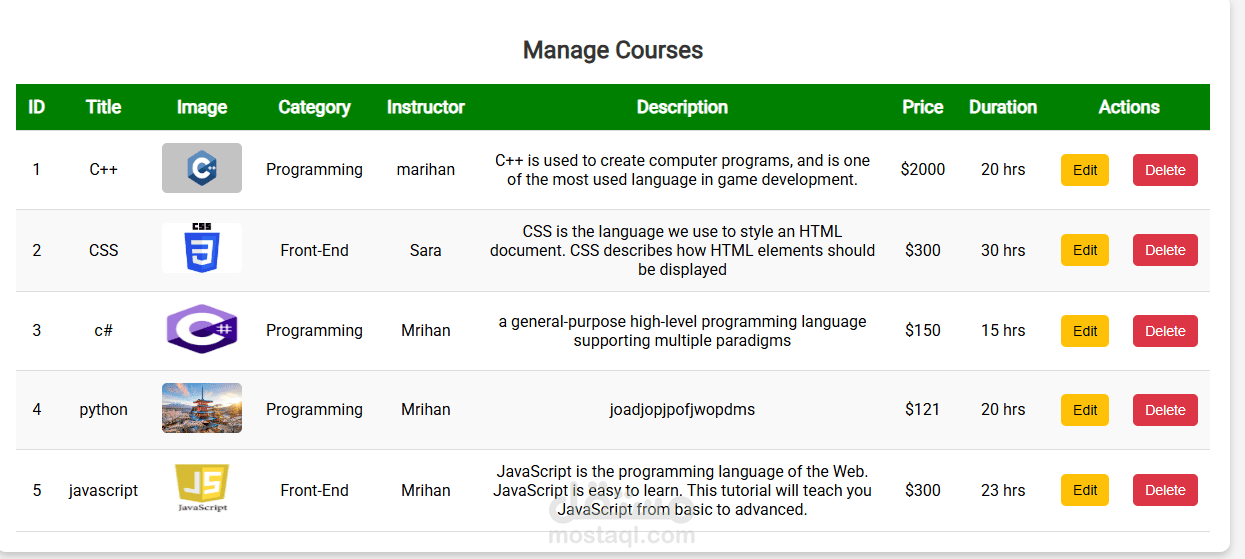The height and width of the screenshot is (559, 1245).
Task: Click the Price column header
Action: pyautogui.click(x=922, y=107)
